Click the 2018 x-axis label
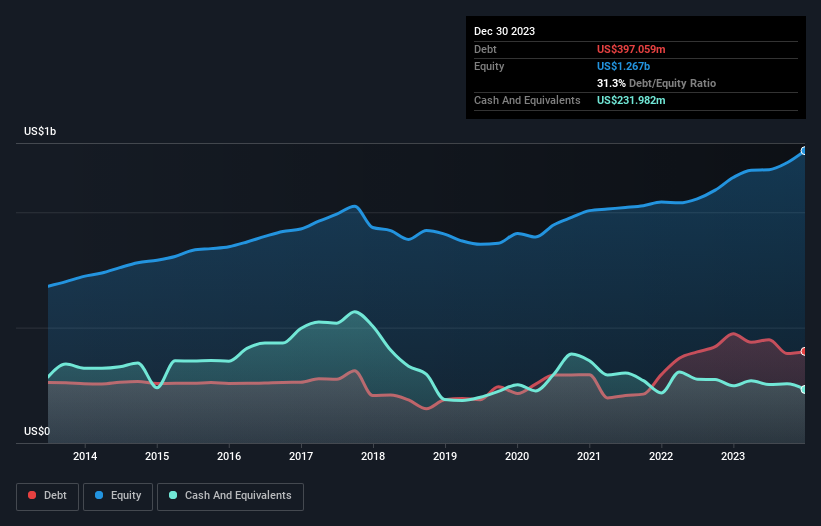This screenshot has height=526, width=821. (373, 456)
